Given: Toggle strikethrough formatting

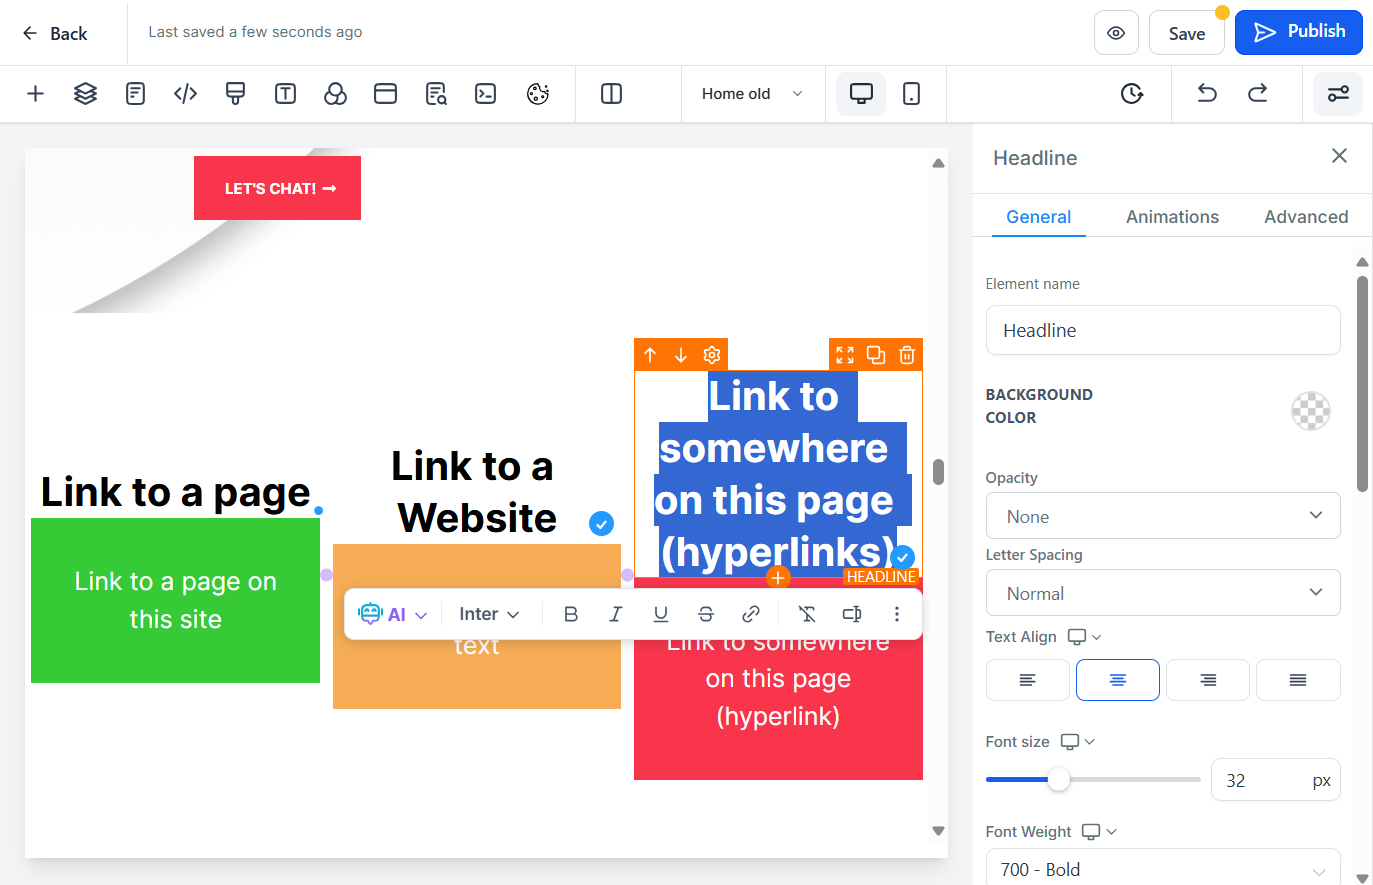Looking at the screenshot, I should pyautogui.click(x=706, y=614).
